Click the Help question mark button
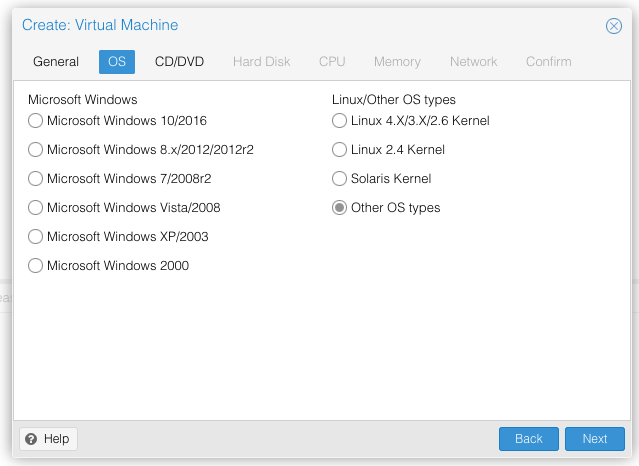Screen dimensions: 639x466 click(48, 439)
